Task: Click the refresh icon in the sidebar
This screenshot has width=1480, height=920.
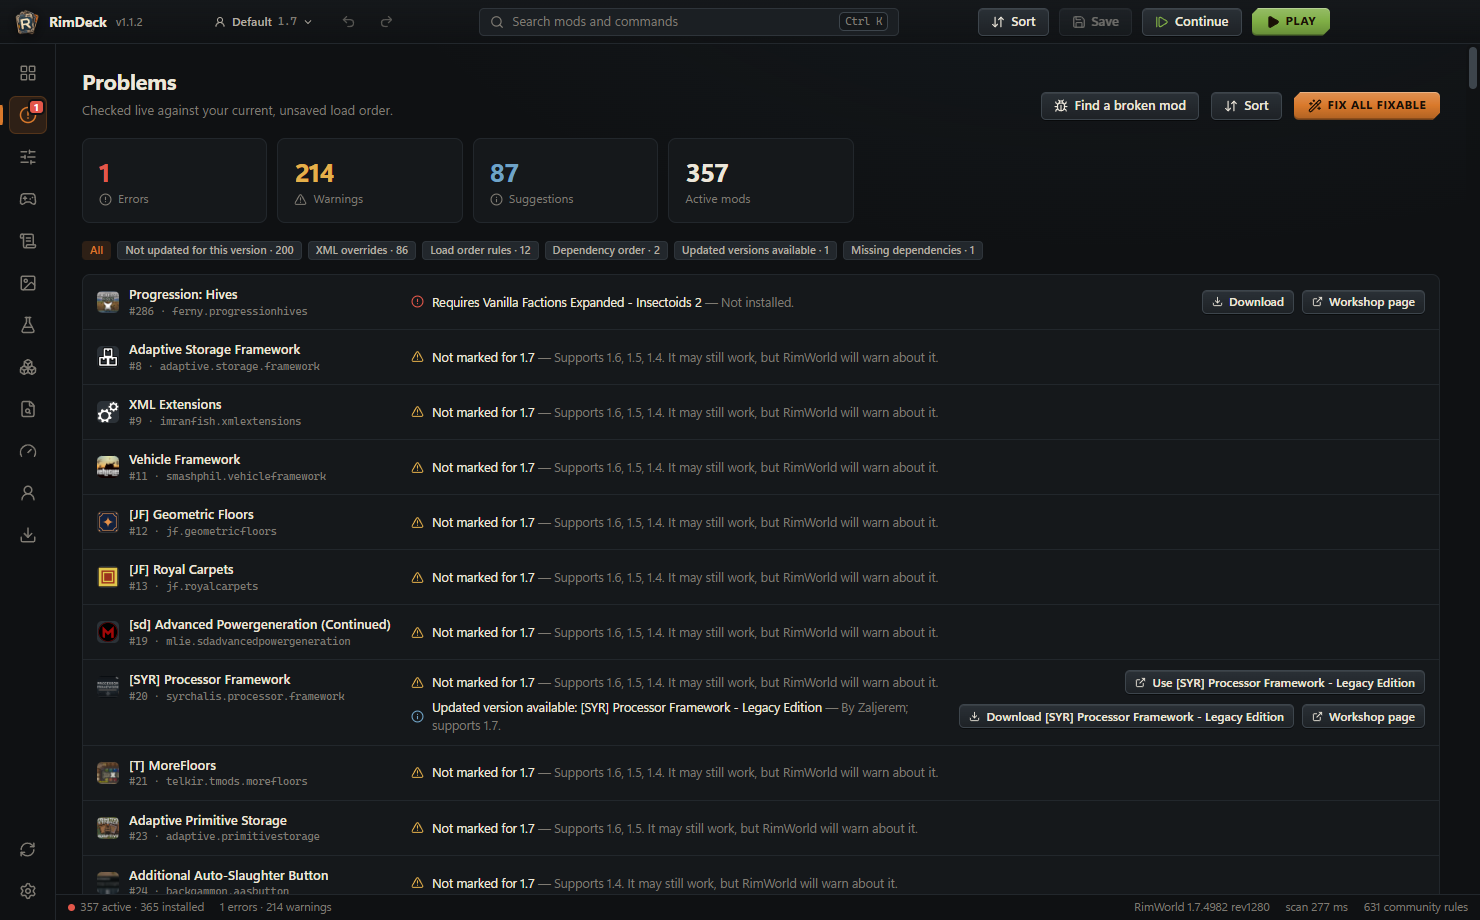Action: tap(28, 849)
